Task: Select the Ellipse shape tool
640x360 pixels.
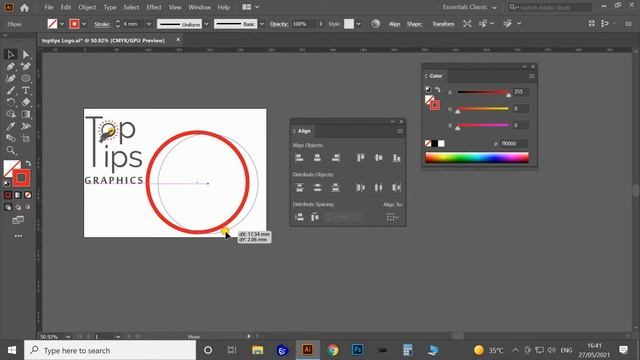Action: pyautogui.click(x=26, y=78)
